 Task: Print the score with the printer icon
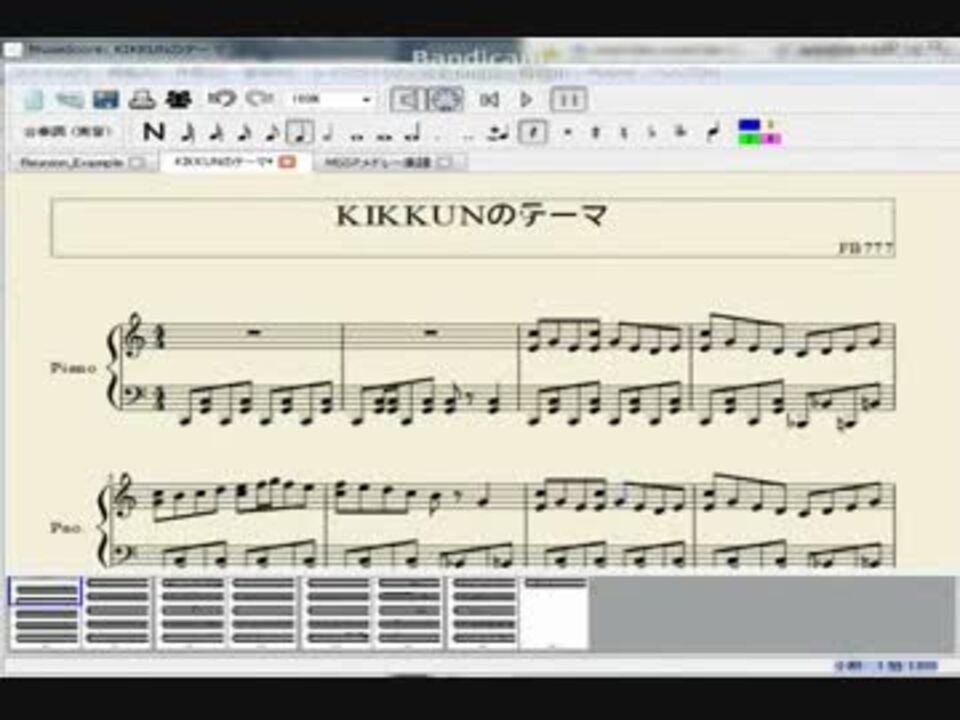[x=141, y=100]
